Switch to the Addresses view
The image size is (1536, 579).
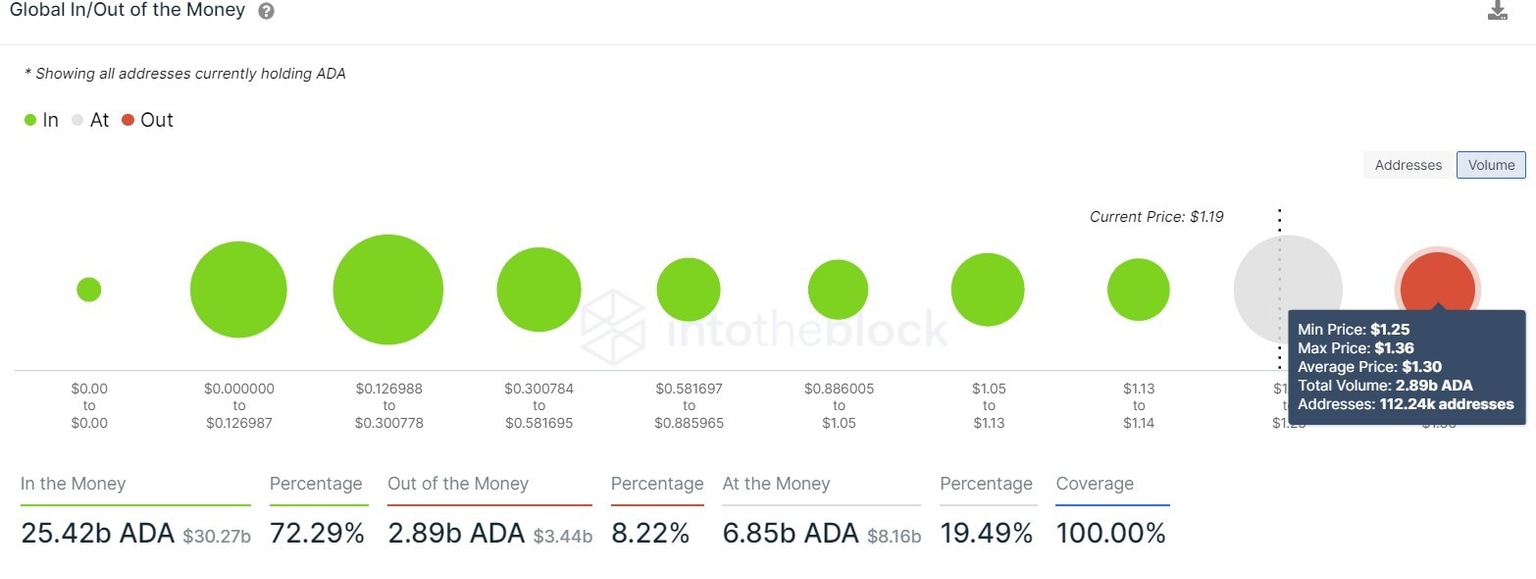pyautogui.click(x=1407, y=165)
